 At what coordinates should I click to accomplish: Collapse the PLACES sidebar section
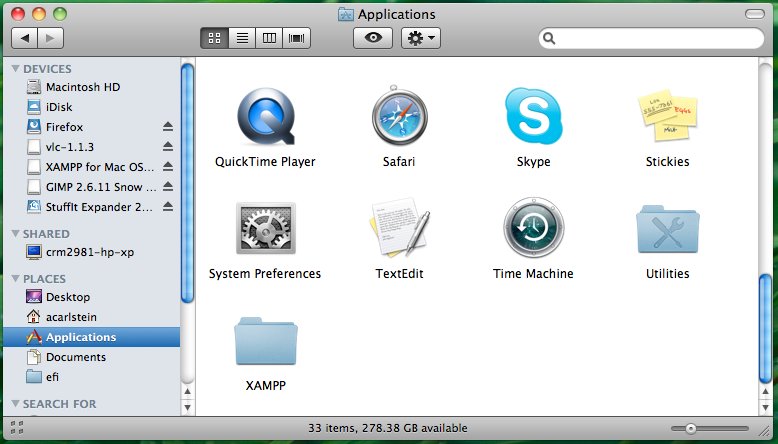(15, 279)
